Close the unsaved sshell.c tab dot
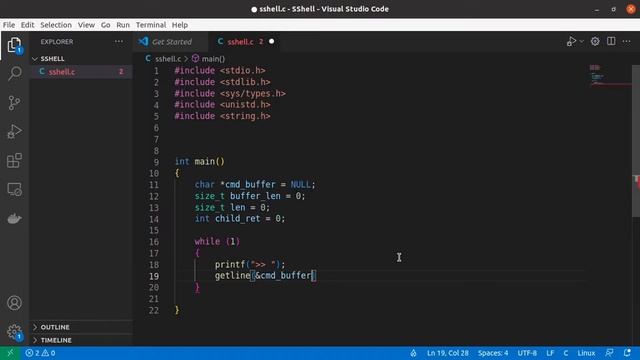640x360 pixels. [271, 41]
